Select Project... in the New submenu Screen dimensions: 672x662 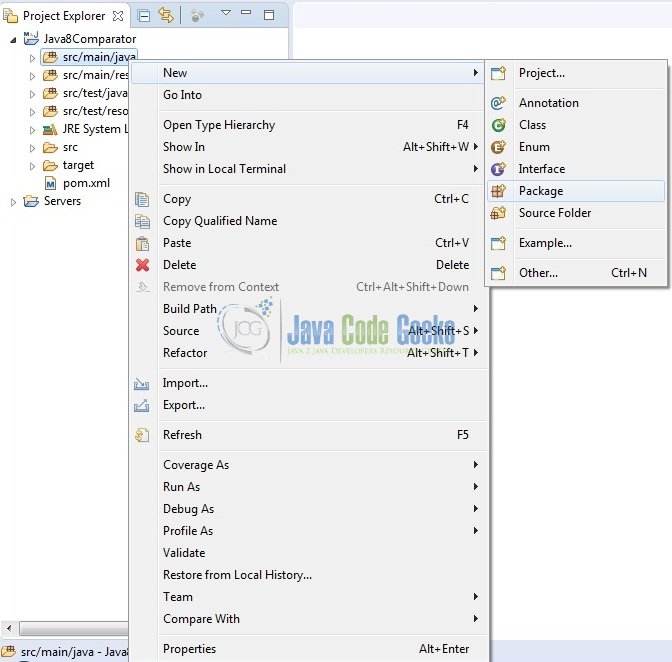click(x=576, y=73)
